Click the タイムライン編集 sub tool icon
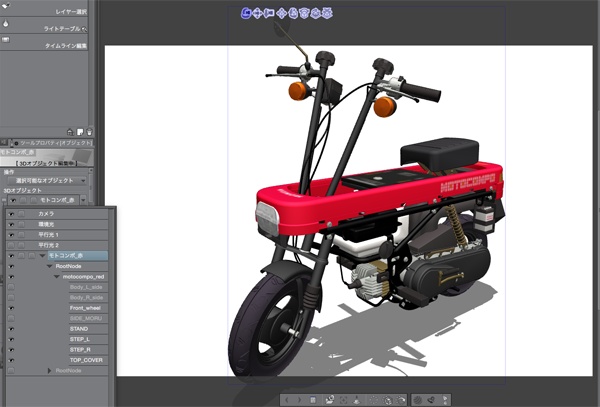 point(5,39)
